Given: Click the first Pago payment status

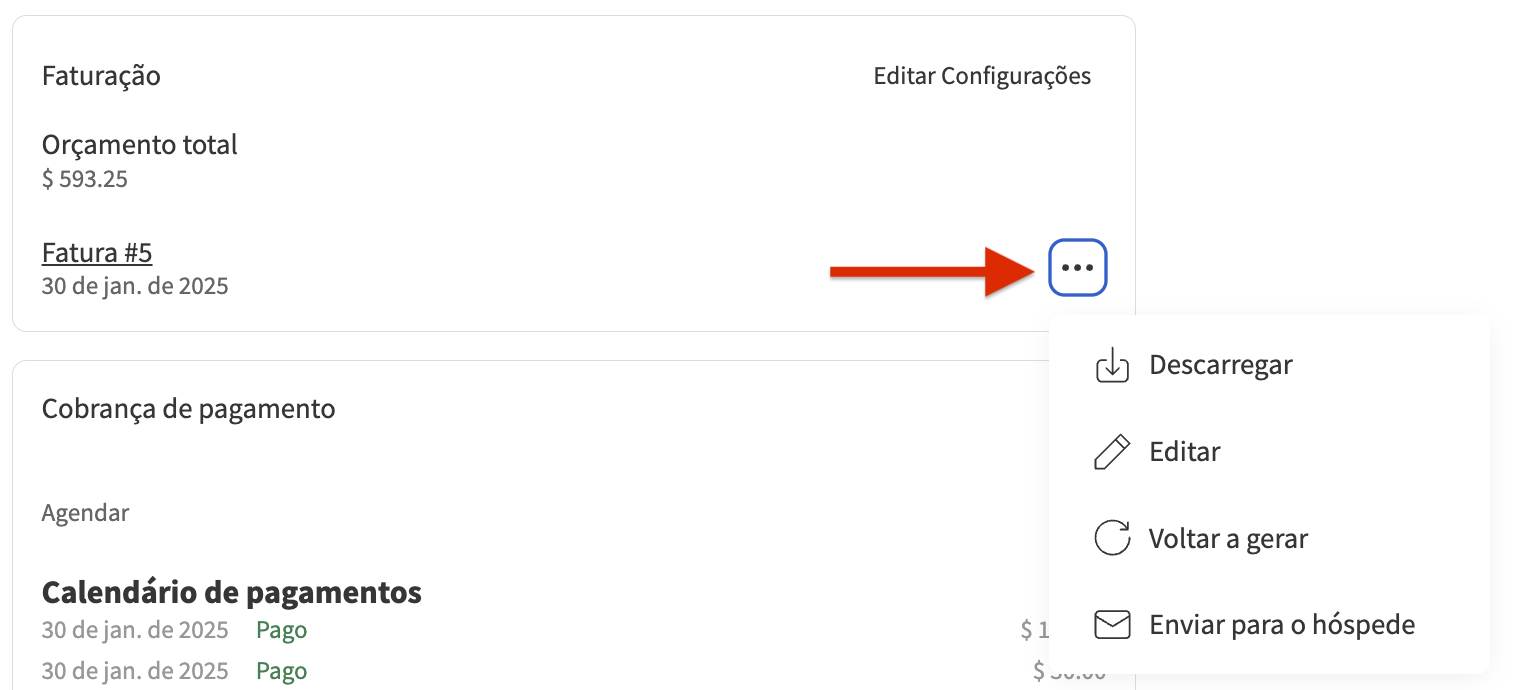Looking at the screenshot, I should tap(281, 629).
